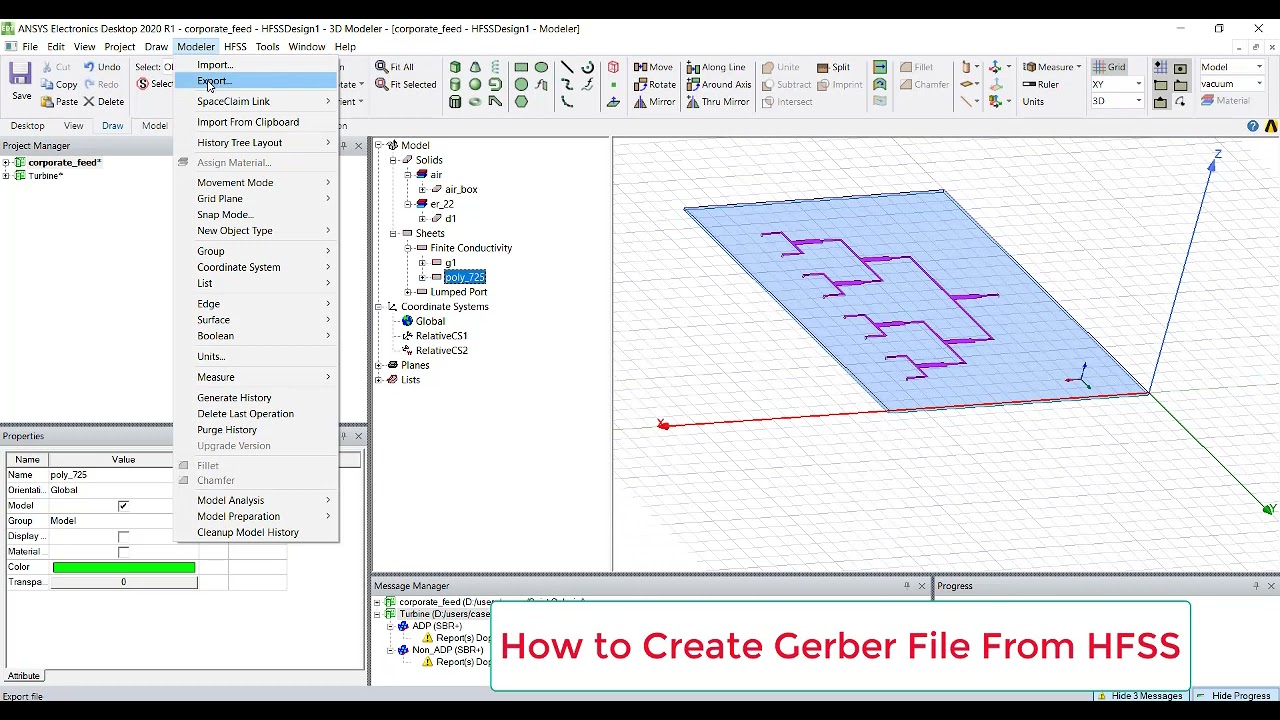1280x720 pixels.
Task: Click the Move tool icon
Action: pos(640,67)
